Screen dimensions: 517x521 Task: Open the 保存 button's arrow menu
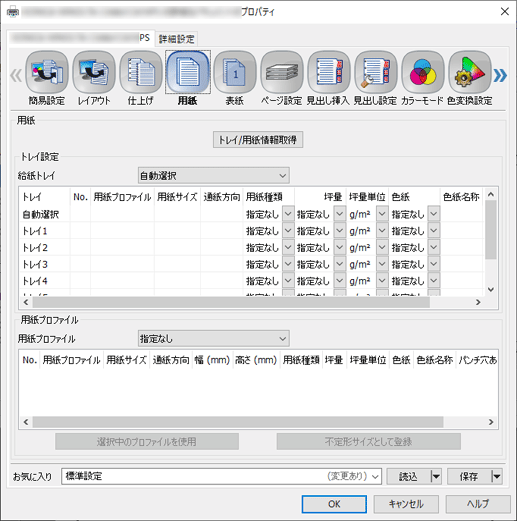coord(497,477)
